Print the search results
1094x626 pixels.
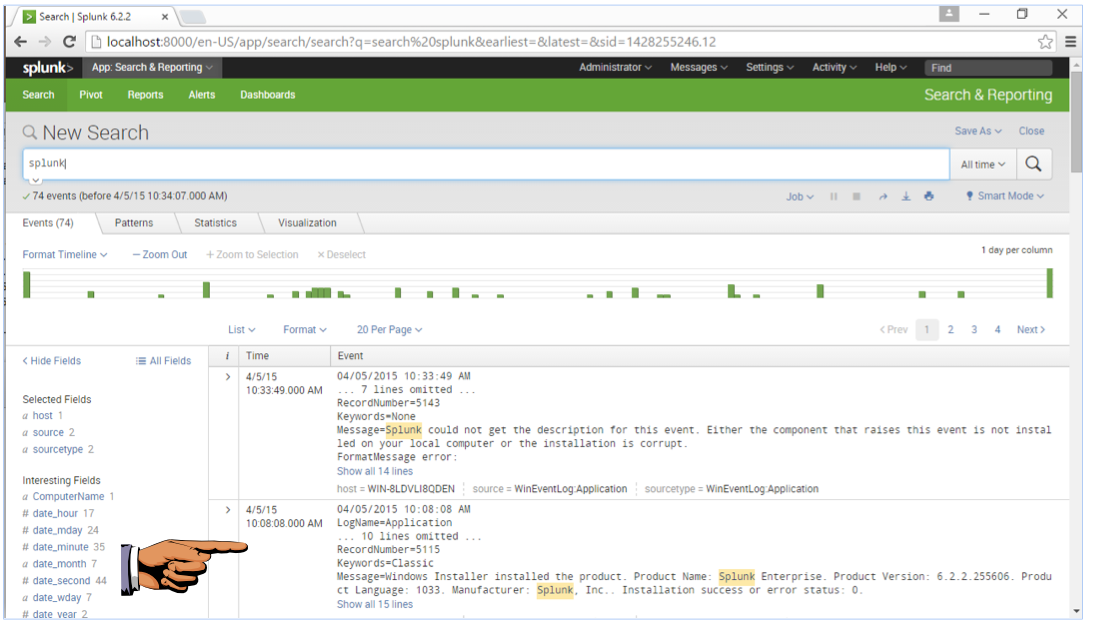click(x=929, y=197)
